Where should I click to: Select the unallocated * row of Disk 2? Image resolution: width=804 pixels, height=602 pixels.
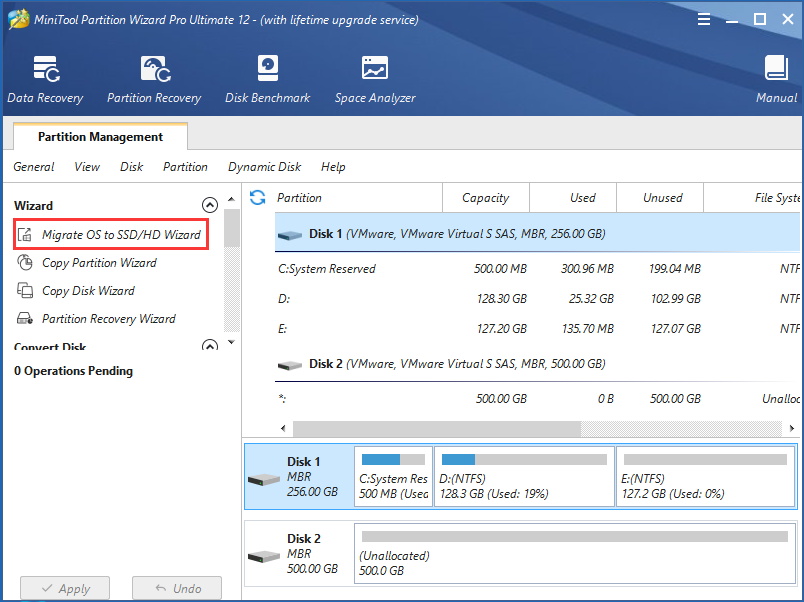tap(537, 399)
